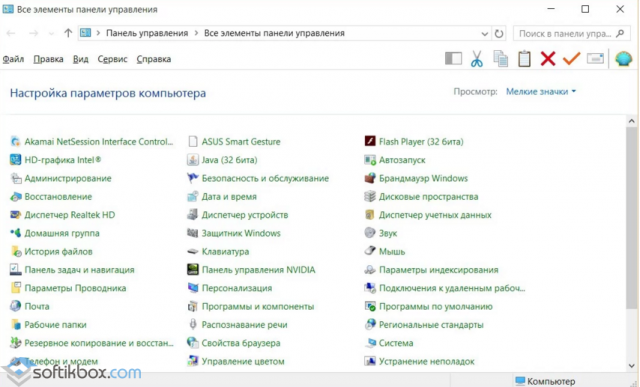
Task: Open История файлов link
Action: point(58,251)
